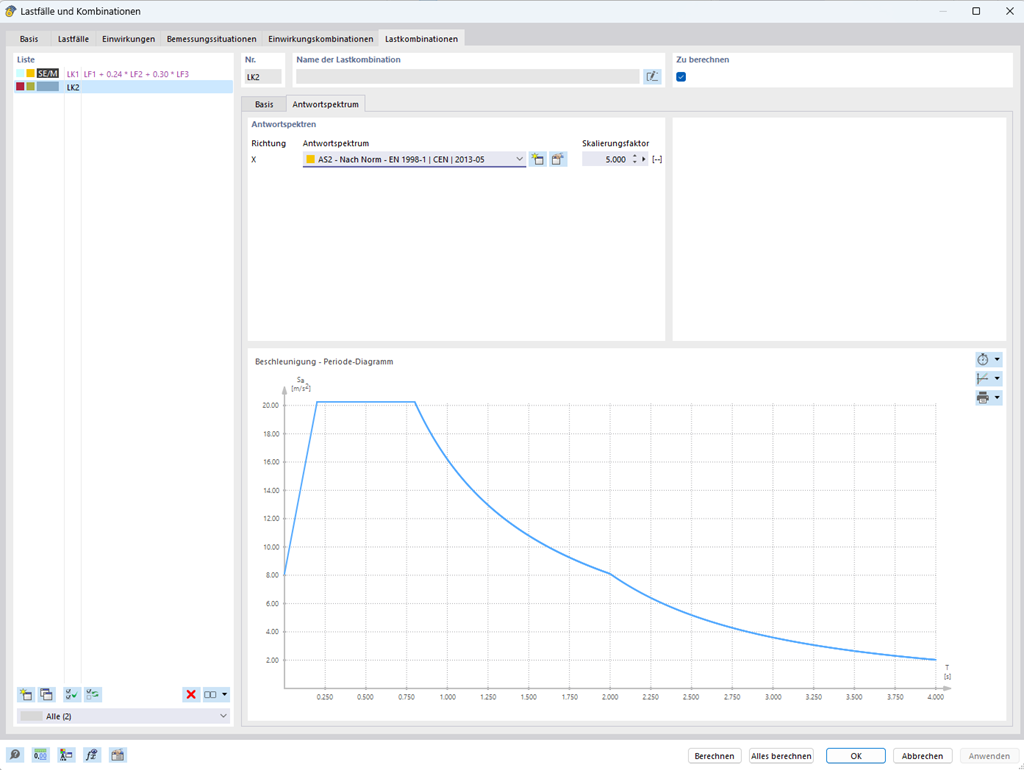Screen dimensions: 1024x770
Task: Click the diagram axis settings icon
Action: pyautogui.click(x=983, y=378)
